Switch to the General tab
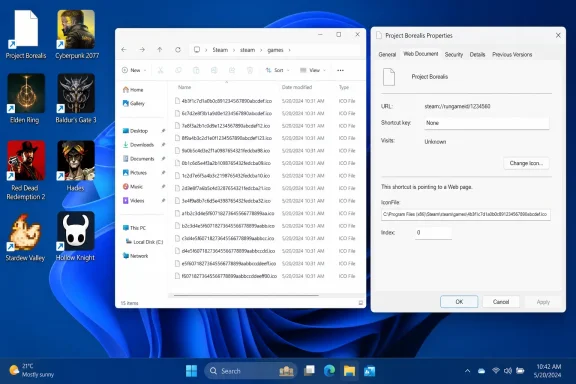This screenshot has height=384, width=576. [x=387, y=54]
